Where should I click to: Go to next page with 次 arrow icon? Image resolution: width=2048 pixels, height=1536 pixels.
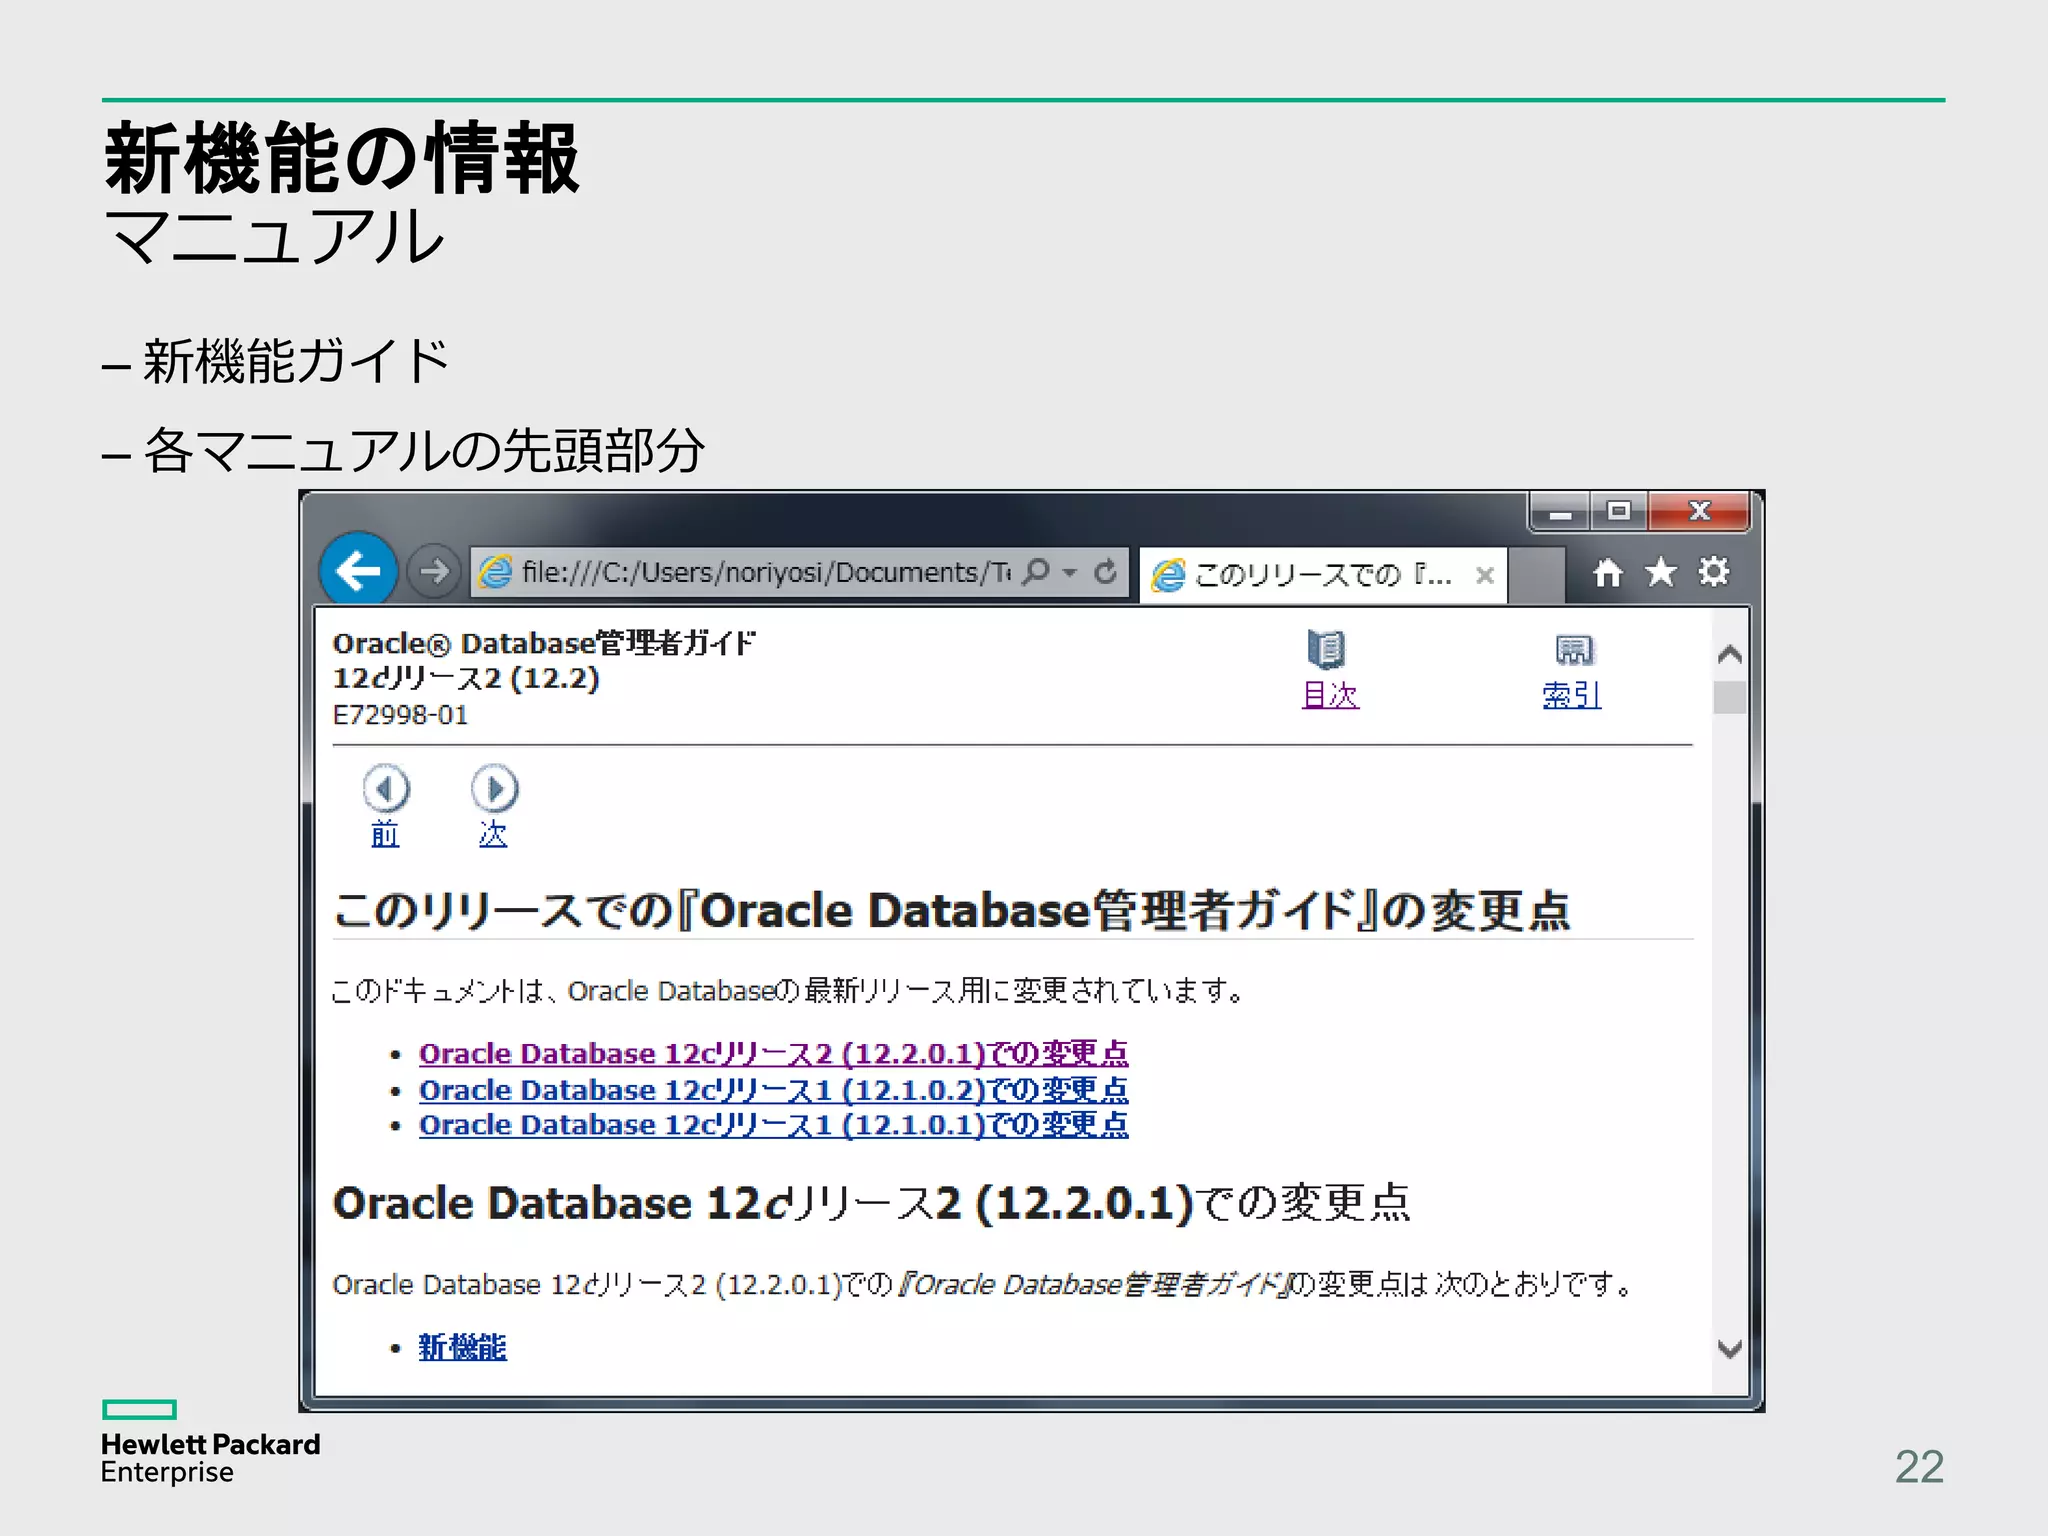494,789
